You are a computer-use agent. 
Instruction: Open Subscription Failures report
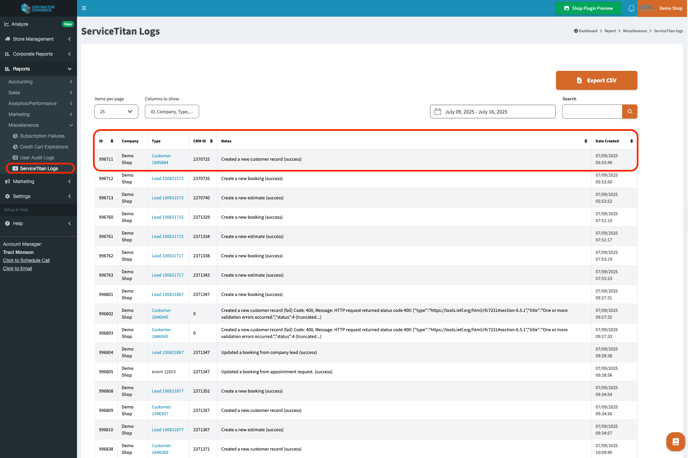pos(42,136)
